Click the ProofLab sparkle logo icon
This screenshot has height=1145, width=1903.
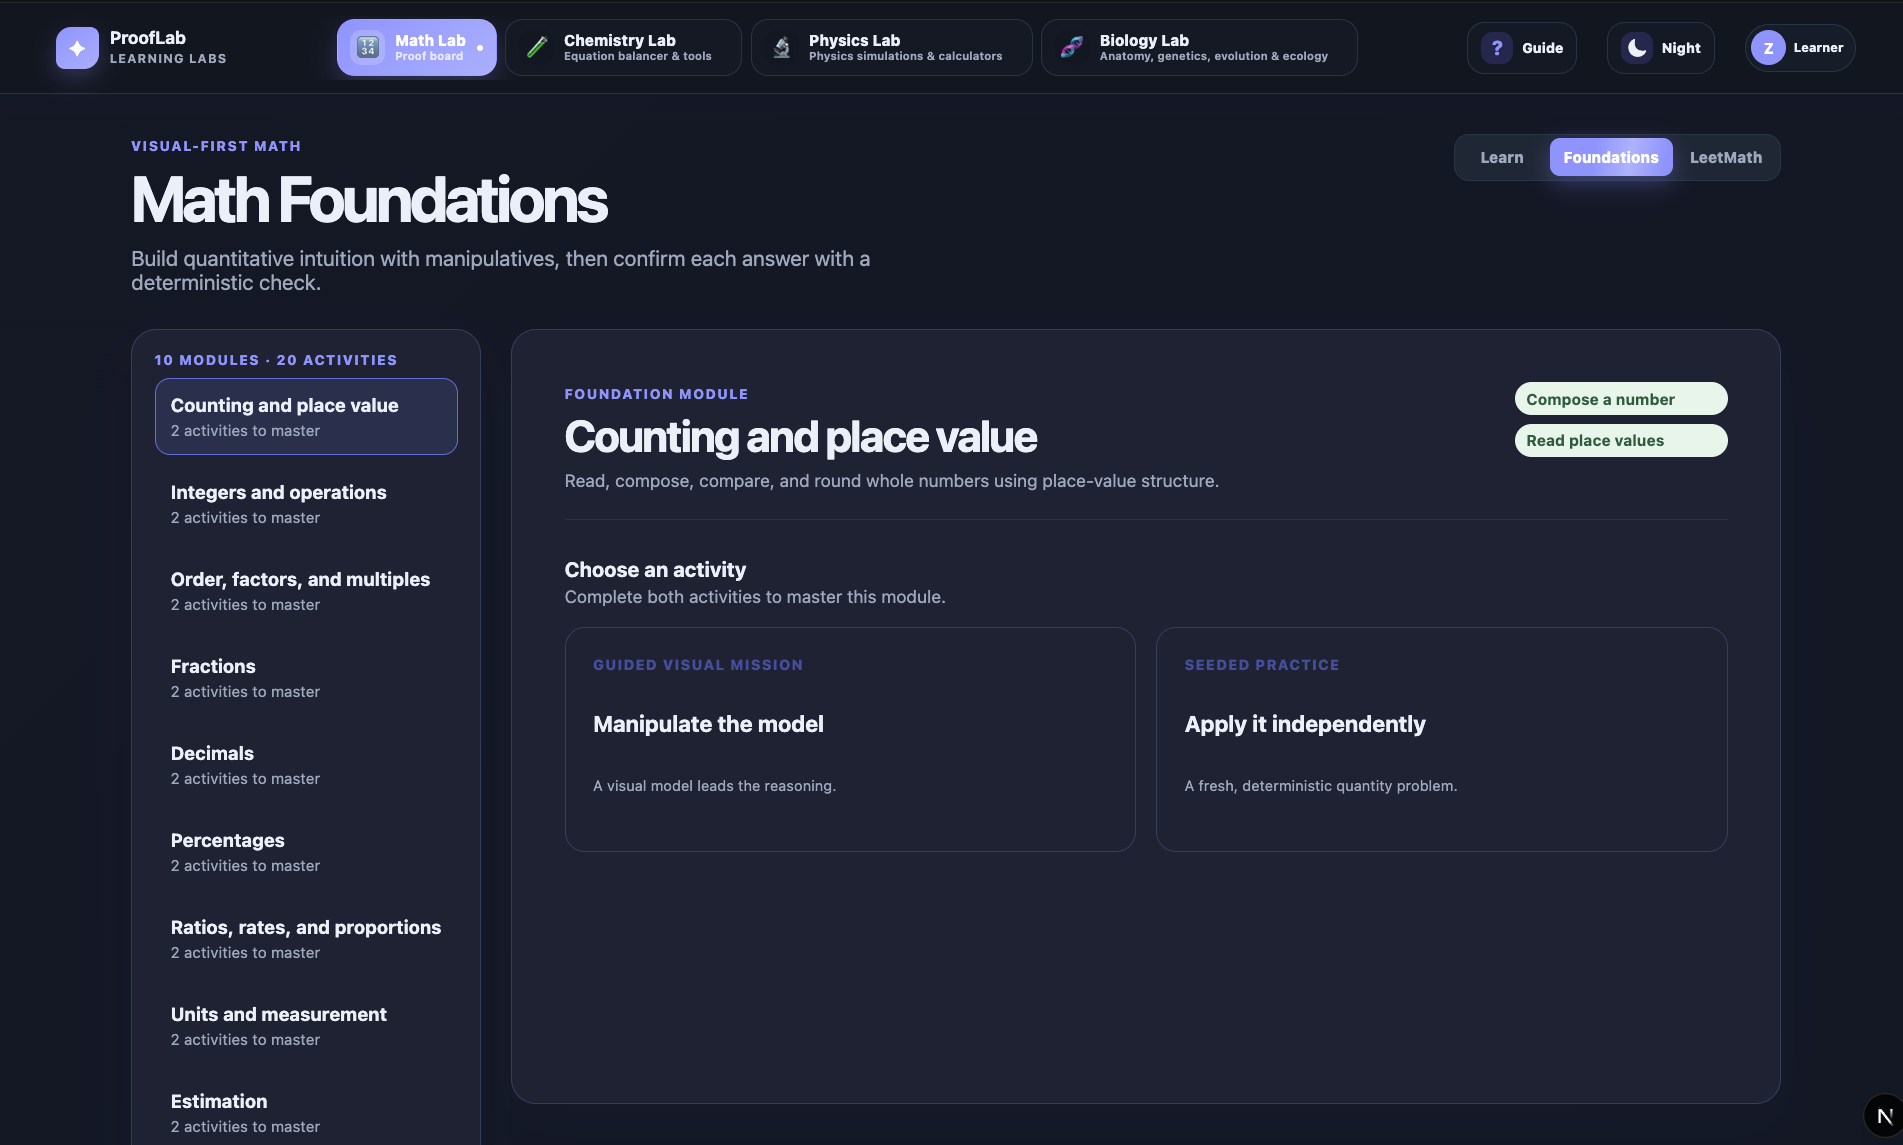click(77, 48)
